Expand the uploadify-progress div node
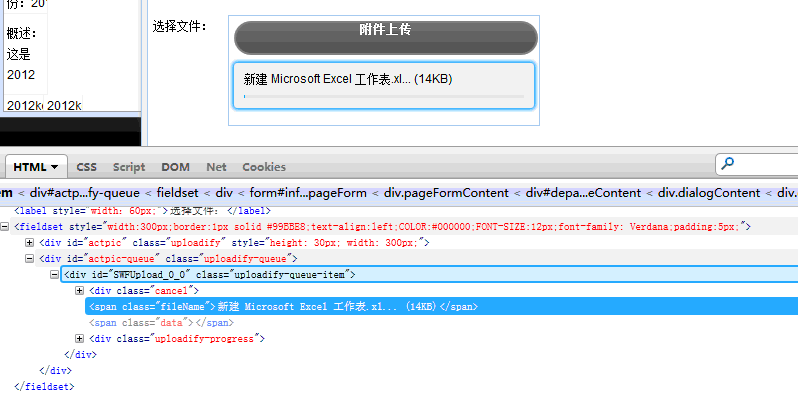The width and height of the screenshot is (798, 394). coord(79,339)
